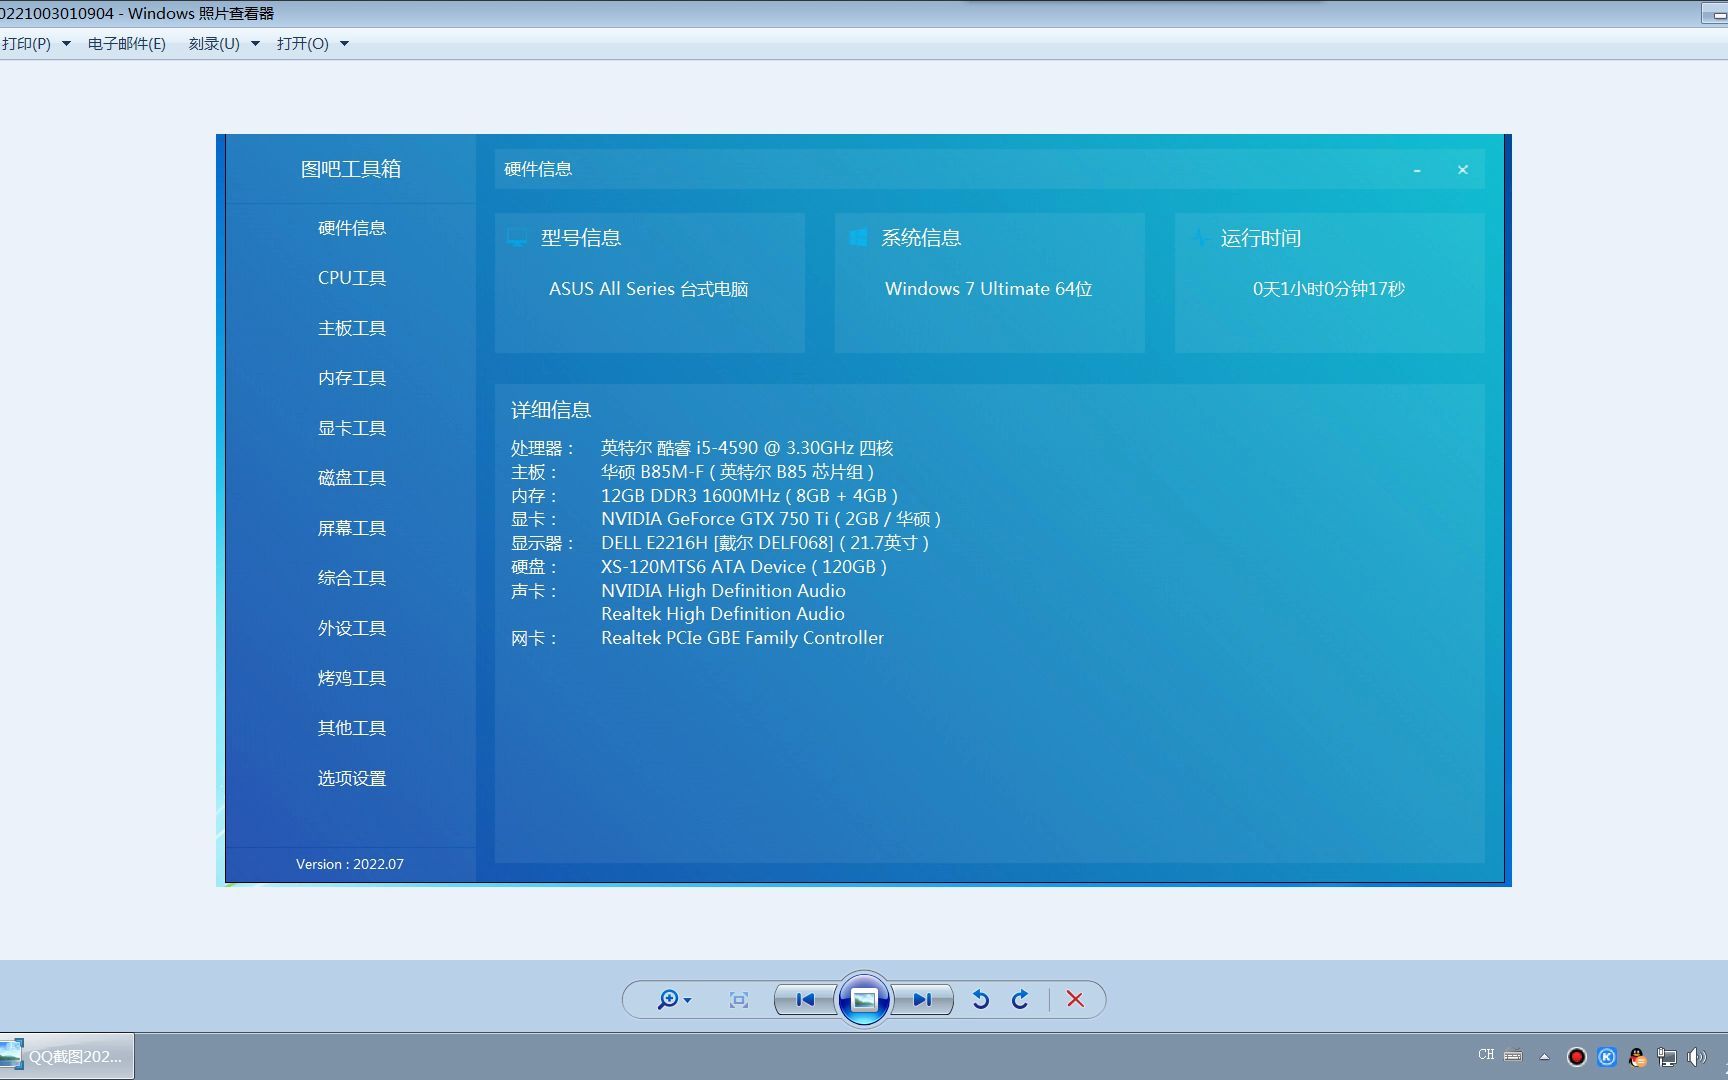The image size is (1728, 1080).
Task: Select 其他工具 in the sidebar
Action: pyautogui.click(x=351, y=728)
